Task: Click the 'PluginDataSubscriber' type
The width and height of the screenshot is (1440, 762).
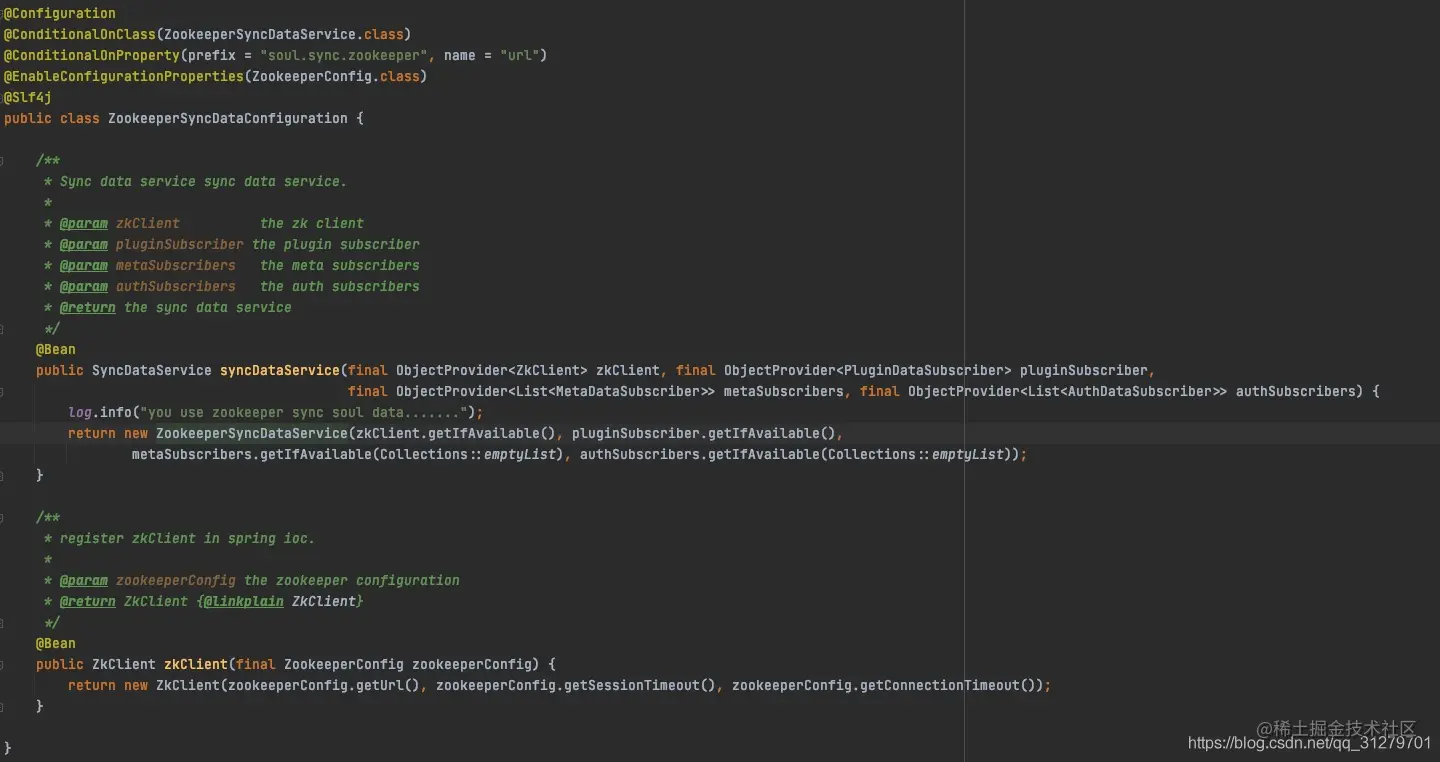Action: point(924,370)
